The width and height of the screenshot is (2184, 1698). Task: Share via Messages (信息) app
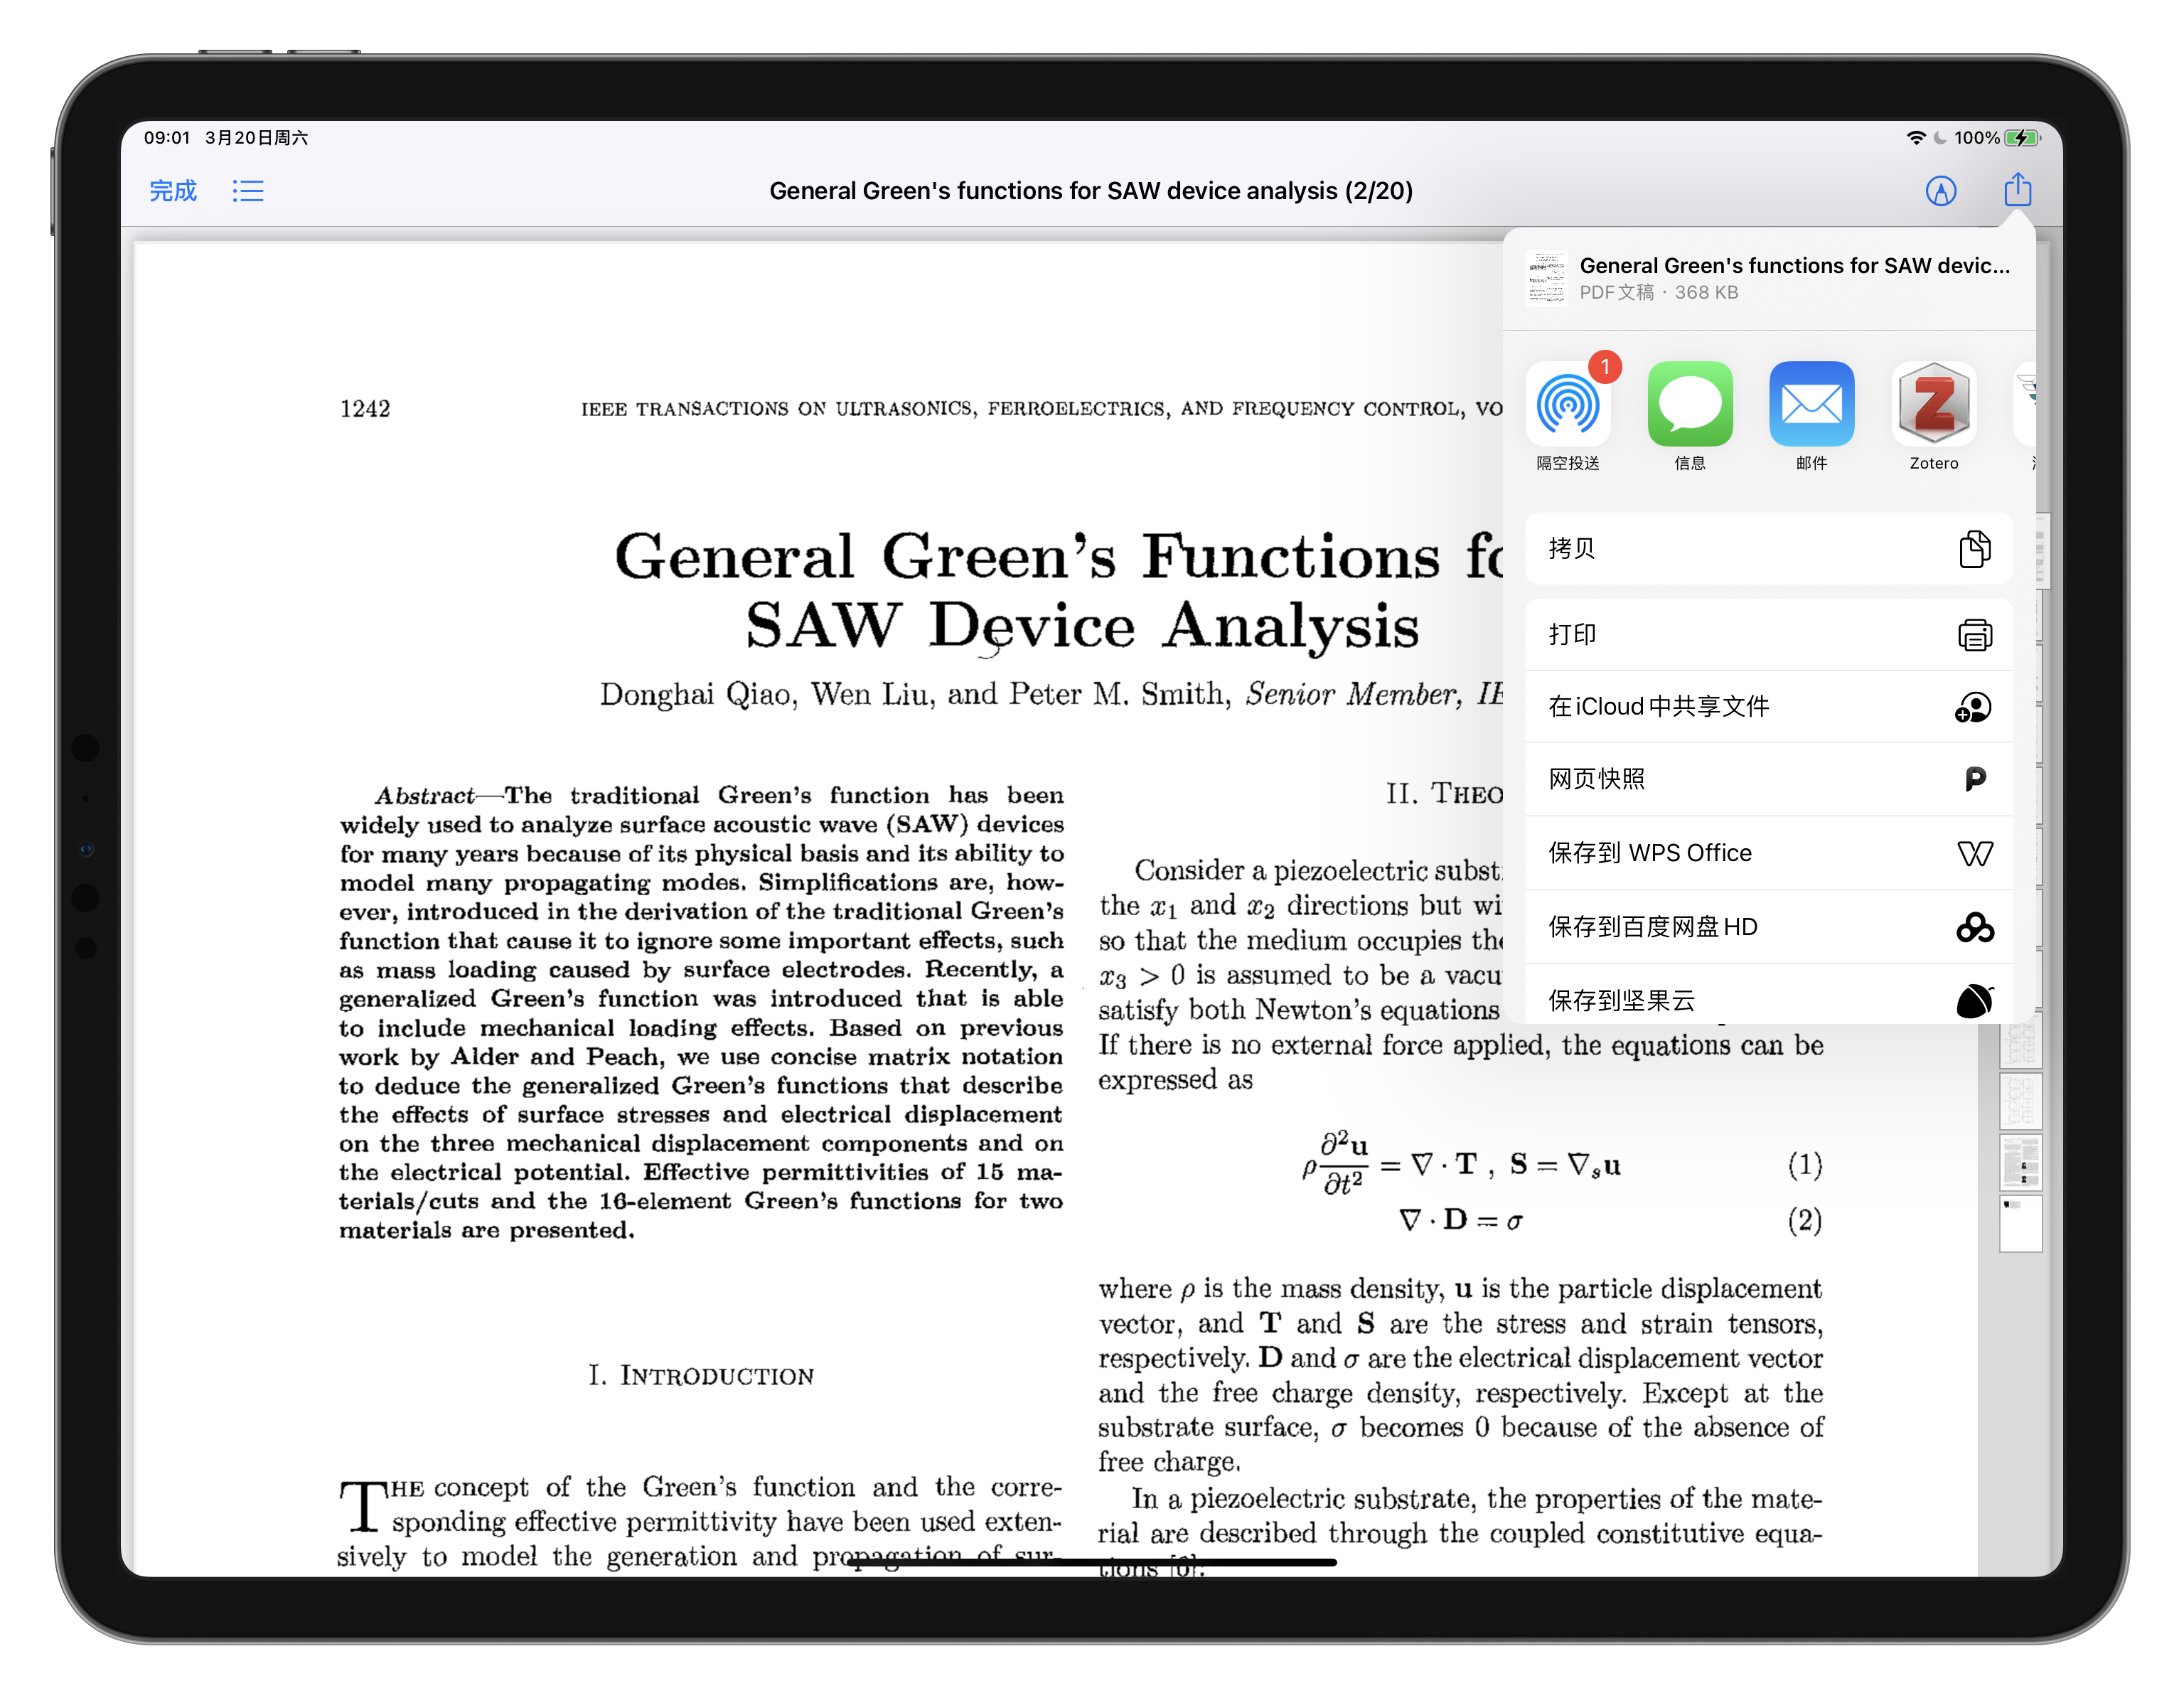click(1689, 416)
